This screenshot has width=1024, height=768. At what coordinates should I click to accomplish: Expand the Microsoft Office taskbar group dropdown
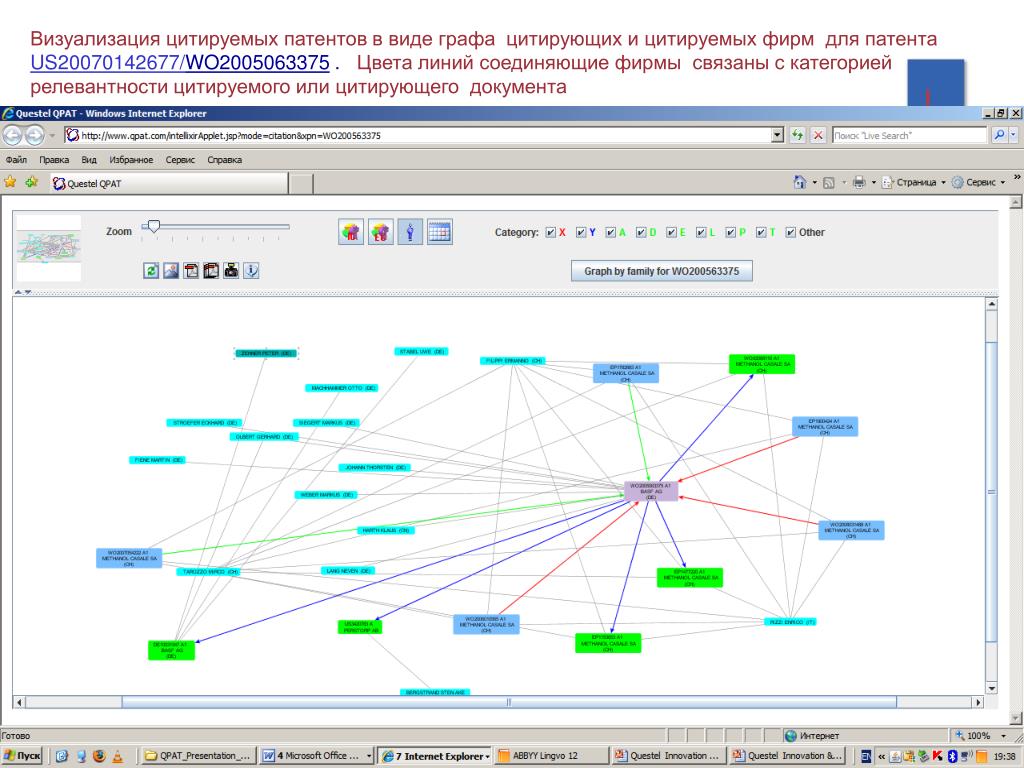pos(368,756)
